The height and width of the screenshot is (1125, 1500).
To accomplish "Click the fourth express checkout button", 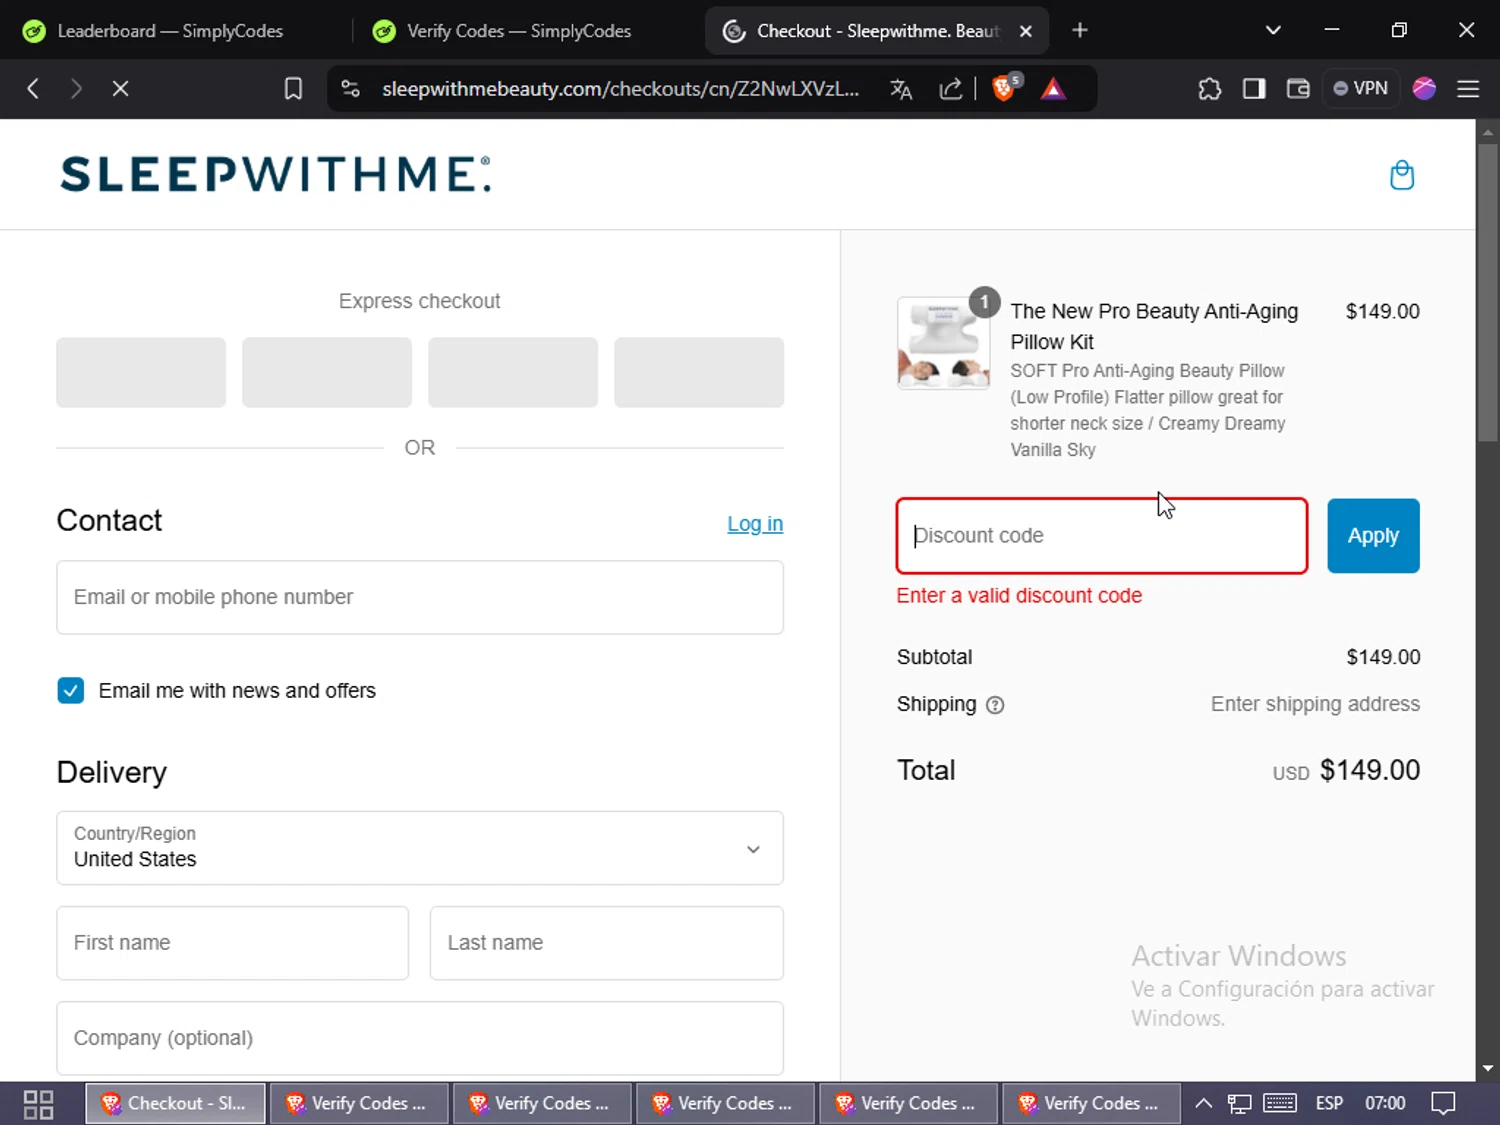I will tap(699, 372).
